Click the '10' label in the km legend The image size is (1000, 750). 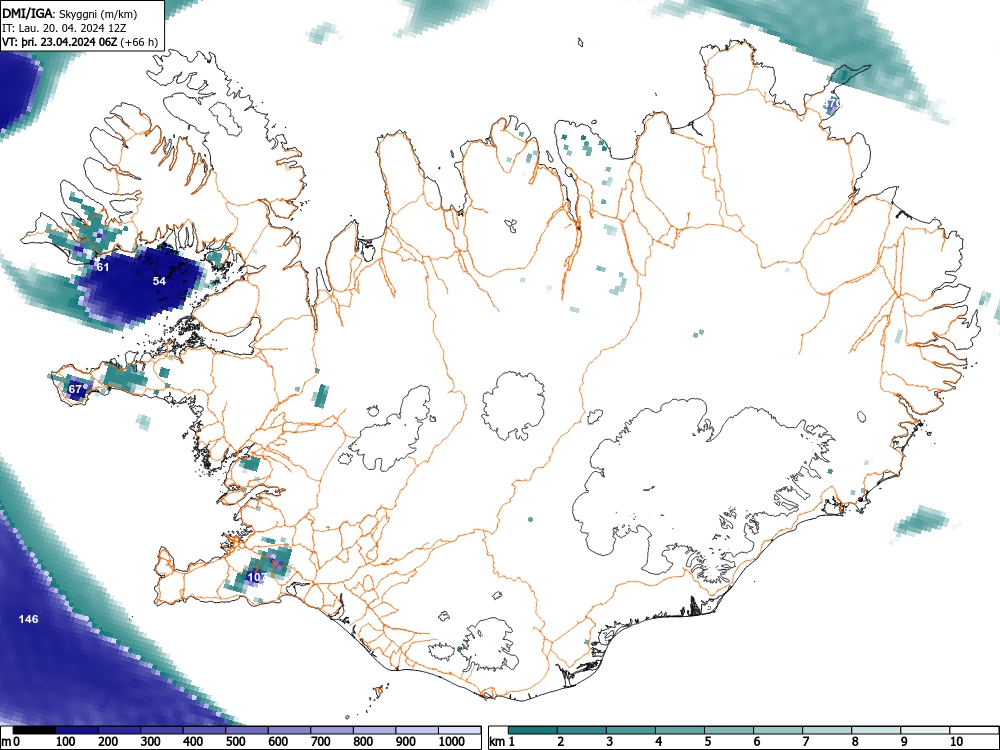click(957, 742)
